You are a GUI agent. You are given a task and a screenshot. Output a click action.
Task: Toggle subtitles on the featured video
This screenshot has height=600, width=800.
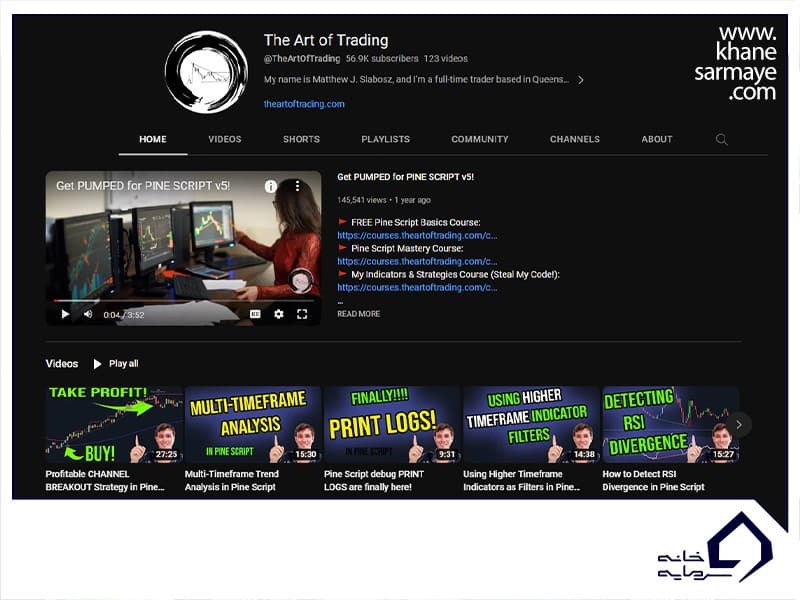coord(255,314)
